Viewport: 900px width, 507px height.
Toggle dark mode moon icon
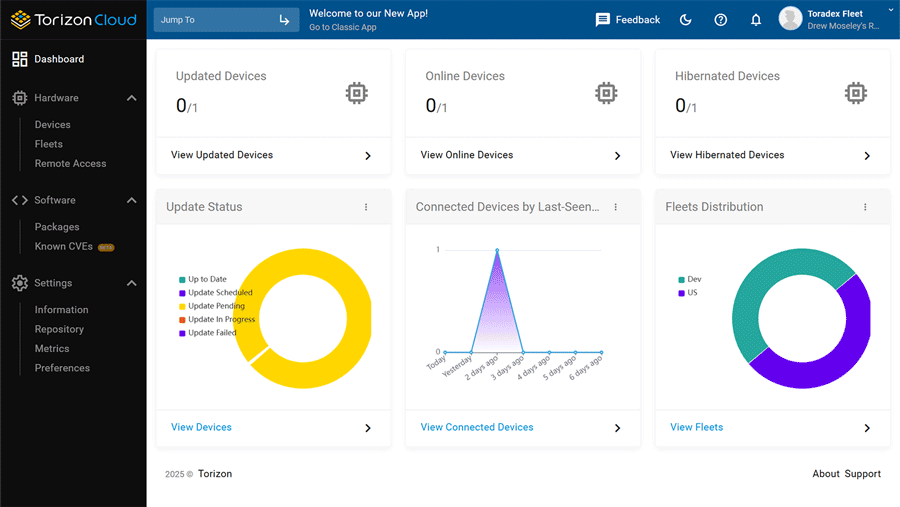[x=685, y=20]
